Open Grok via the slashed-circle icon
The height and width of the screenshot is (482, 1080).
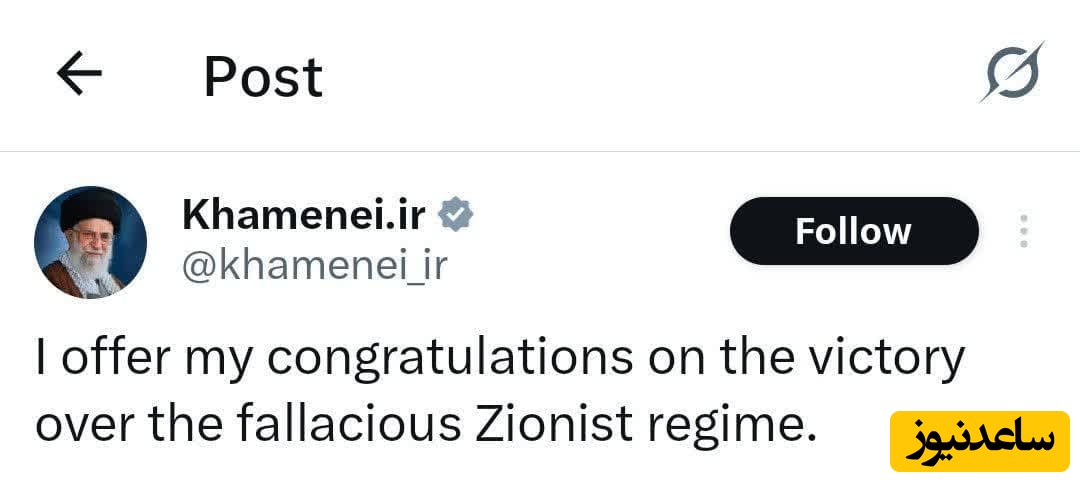[1011, 73]
